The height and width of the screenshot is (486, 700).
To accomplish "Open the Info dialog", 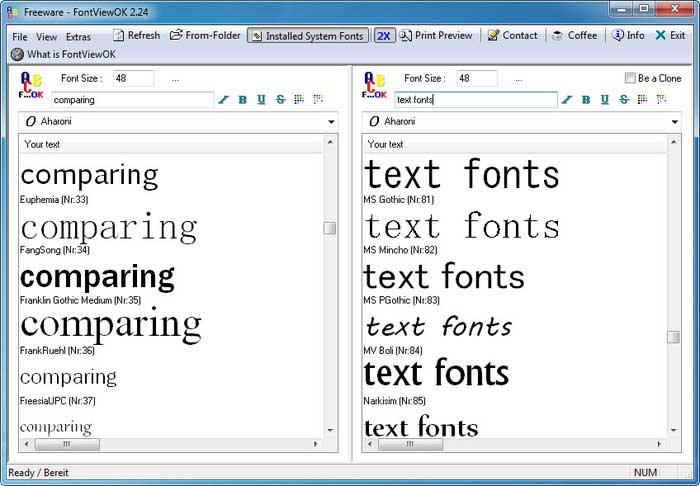I will tap(628, 36).
